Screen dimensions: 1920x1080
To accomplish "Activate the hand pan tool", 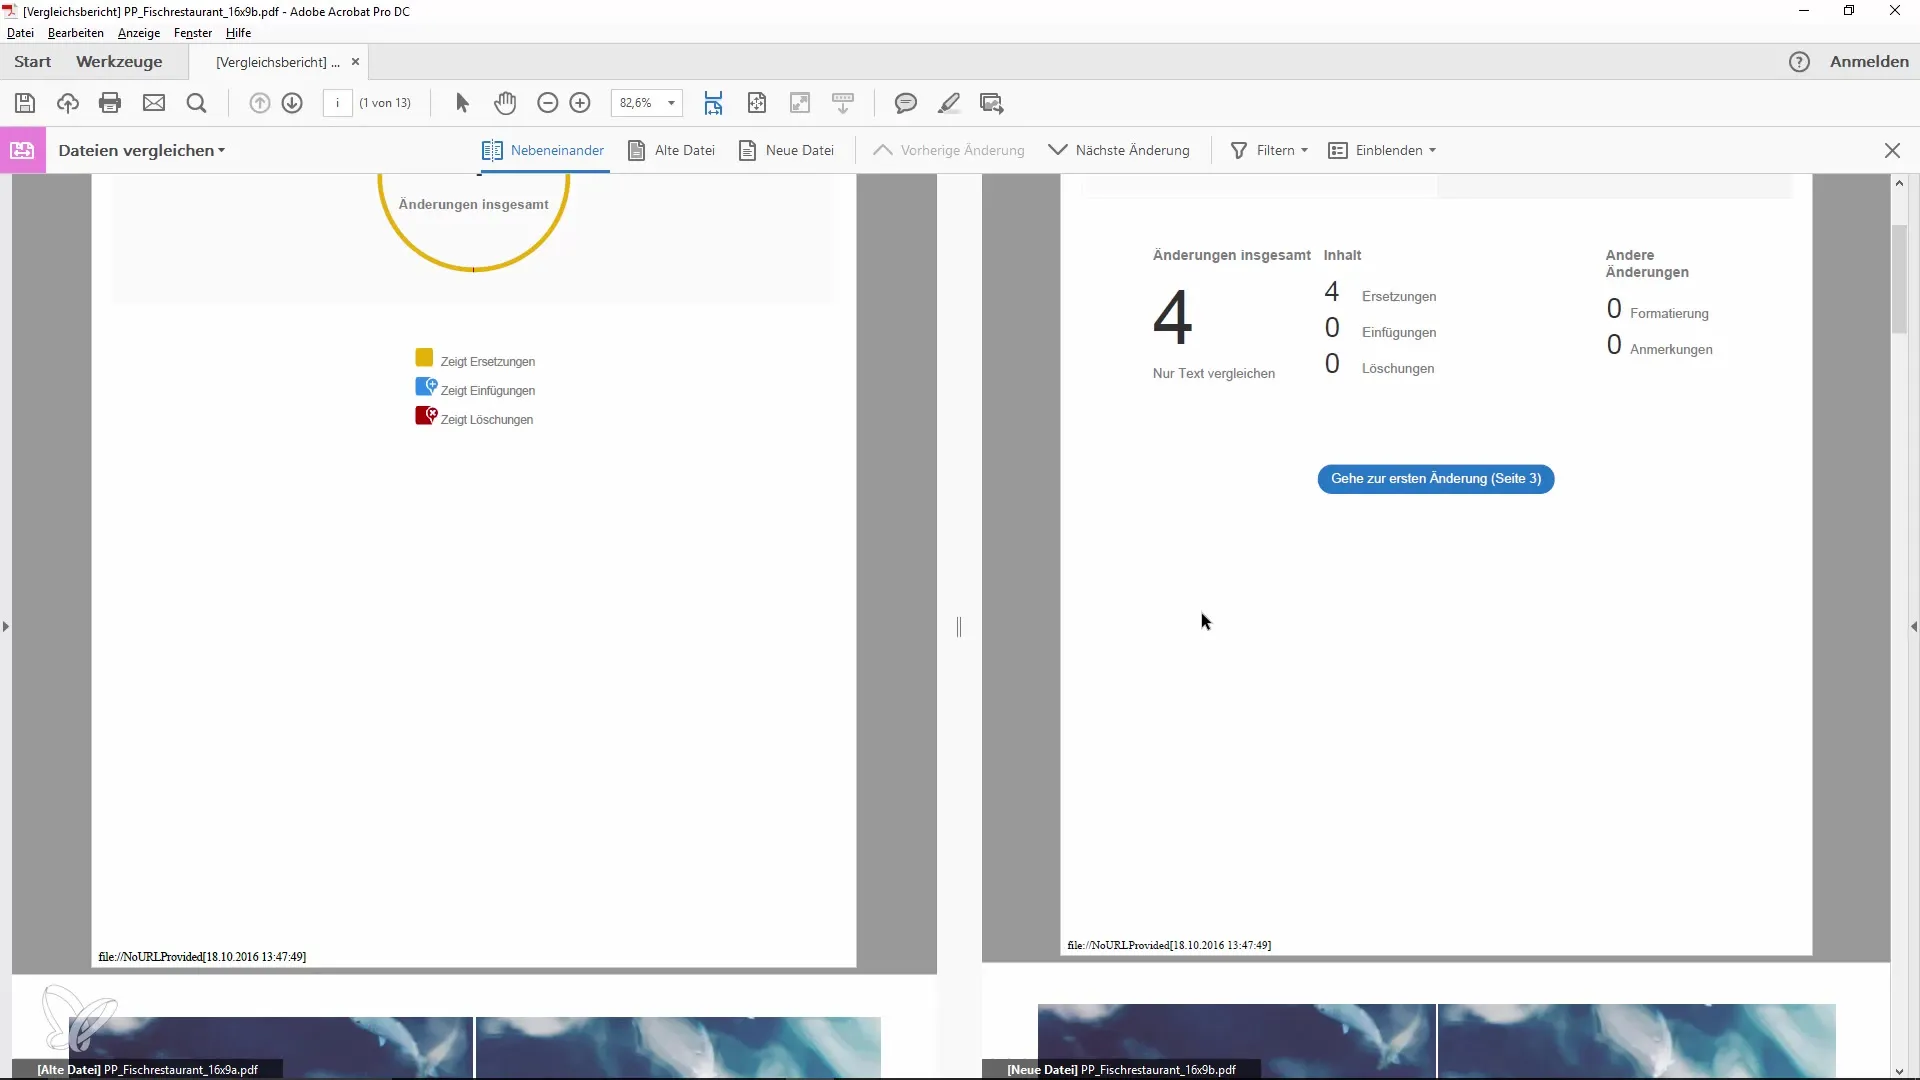I will pyautogui.click(x=505, y=103).
